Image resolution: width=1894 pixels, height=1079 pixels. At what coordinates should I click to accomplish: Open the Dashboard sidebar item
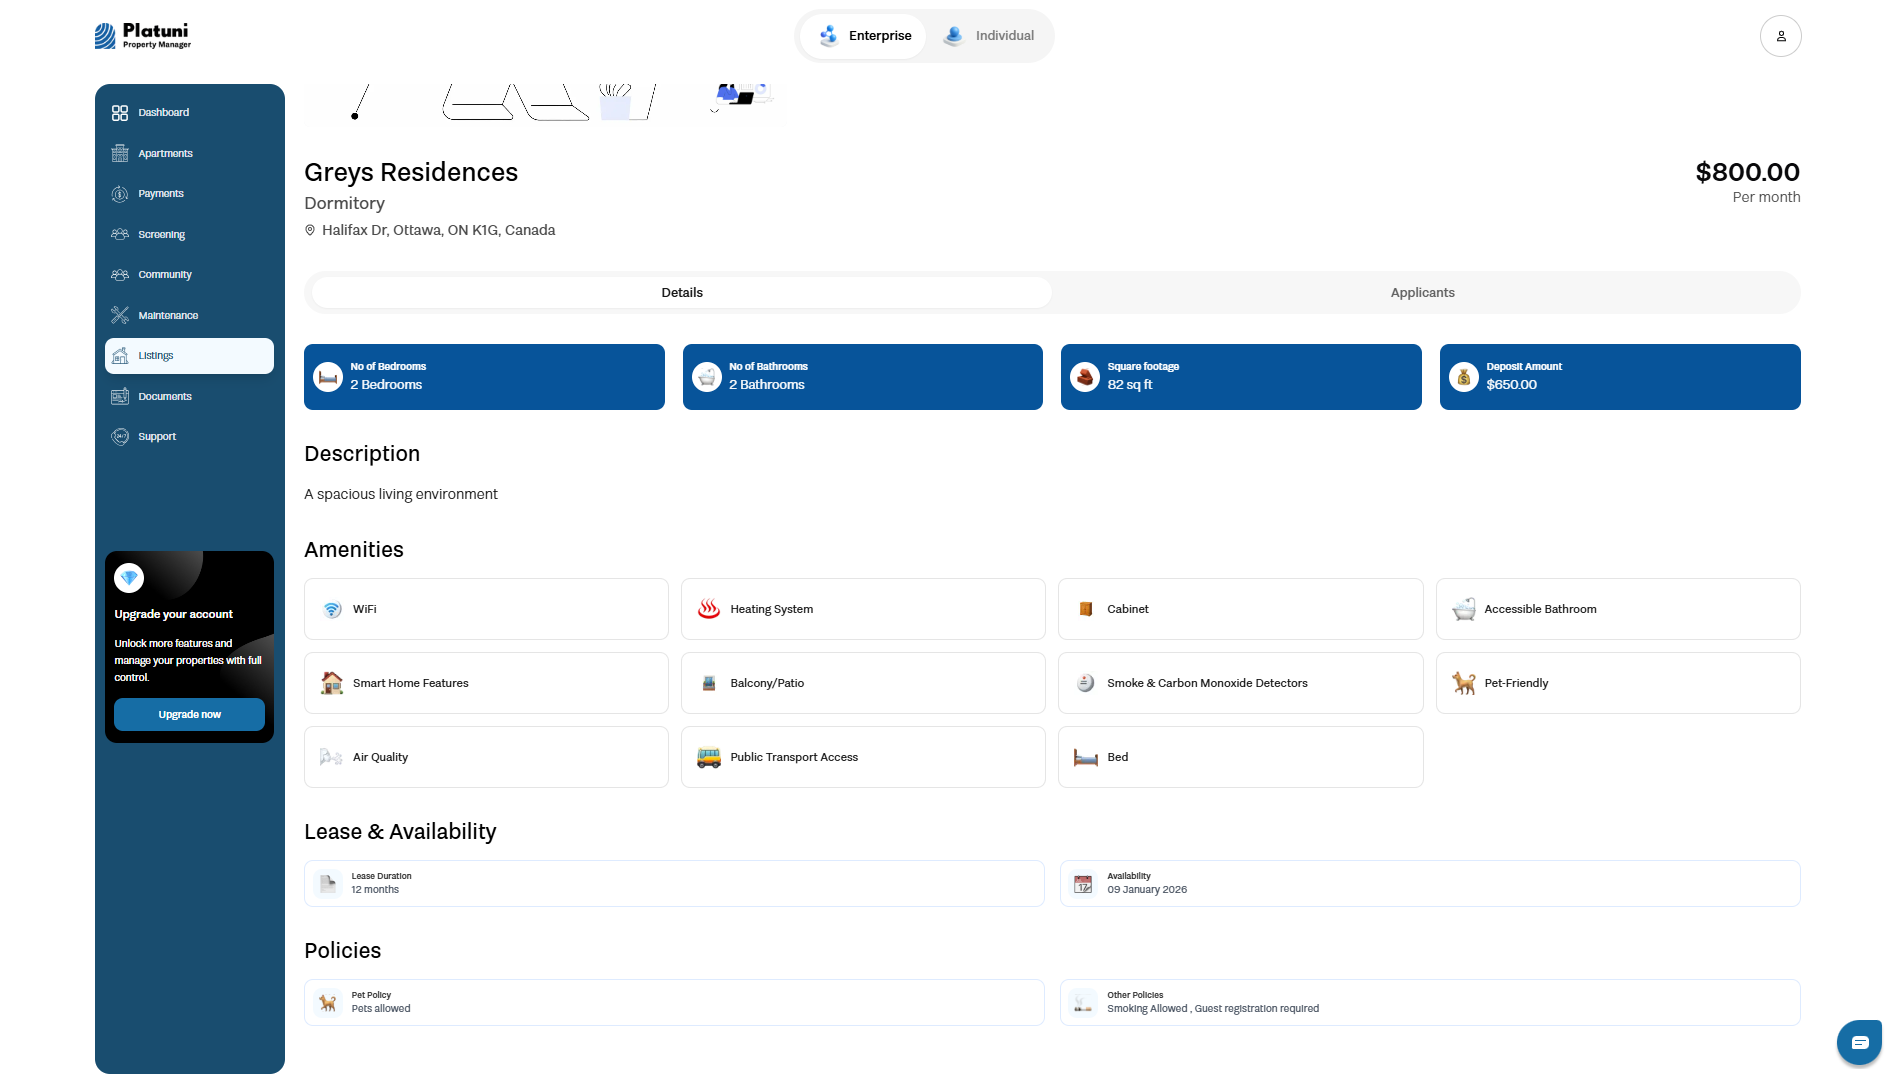pos(189,113)
